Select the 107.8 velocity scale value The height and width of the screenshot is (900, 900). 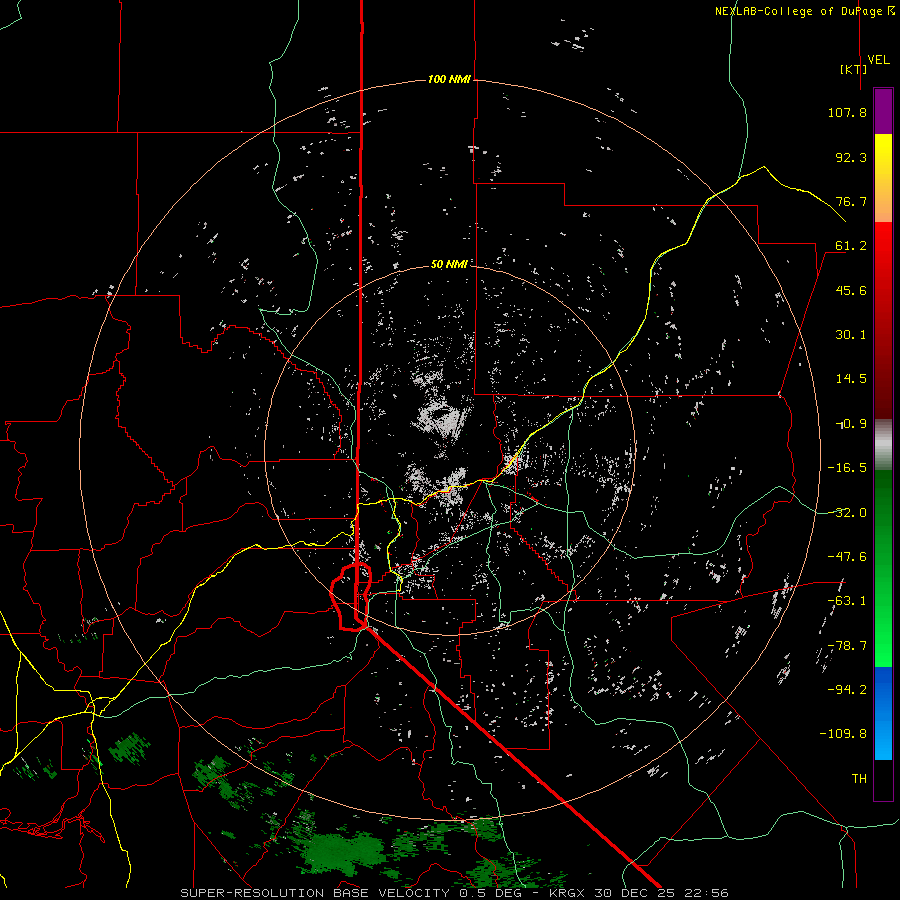[847, 112]
